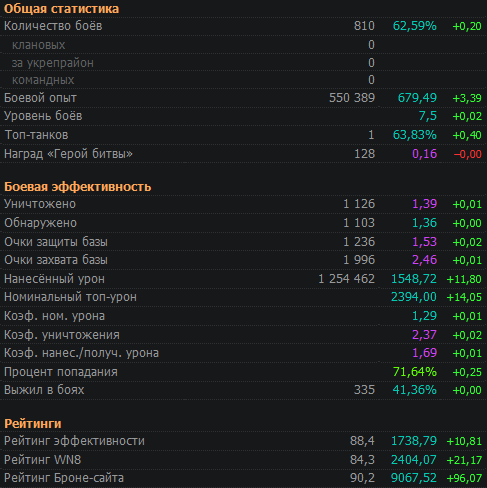Click the "Рейтинг Броне-сайта" delta +96,07

[x=464, y=478]
